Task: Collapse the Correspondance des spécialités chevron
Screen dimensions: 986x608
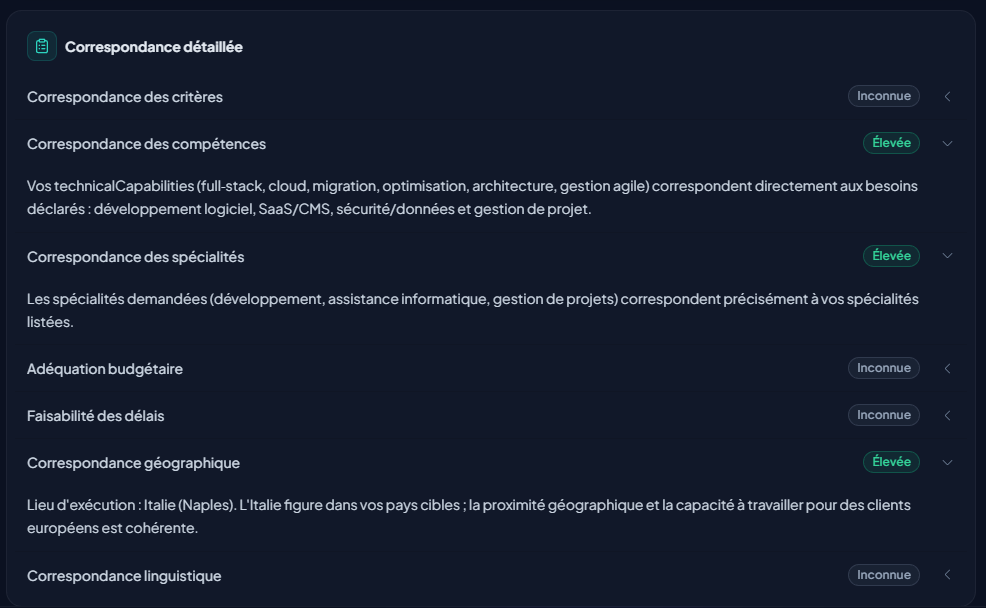Action: coord(947,256)
